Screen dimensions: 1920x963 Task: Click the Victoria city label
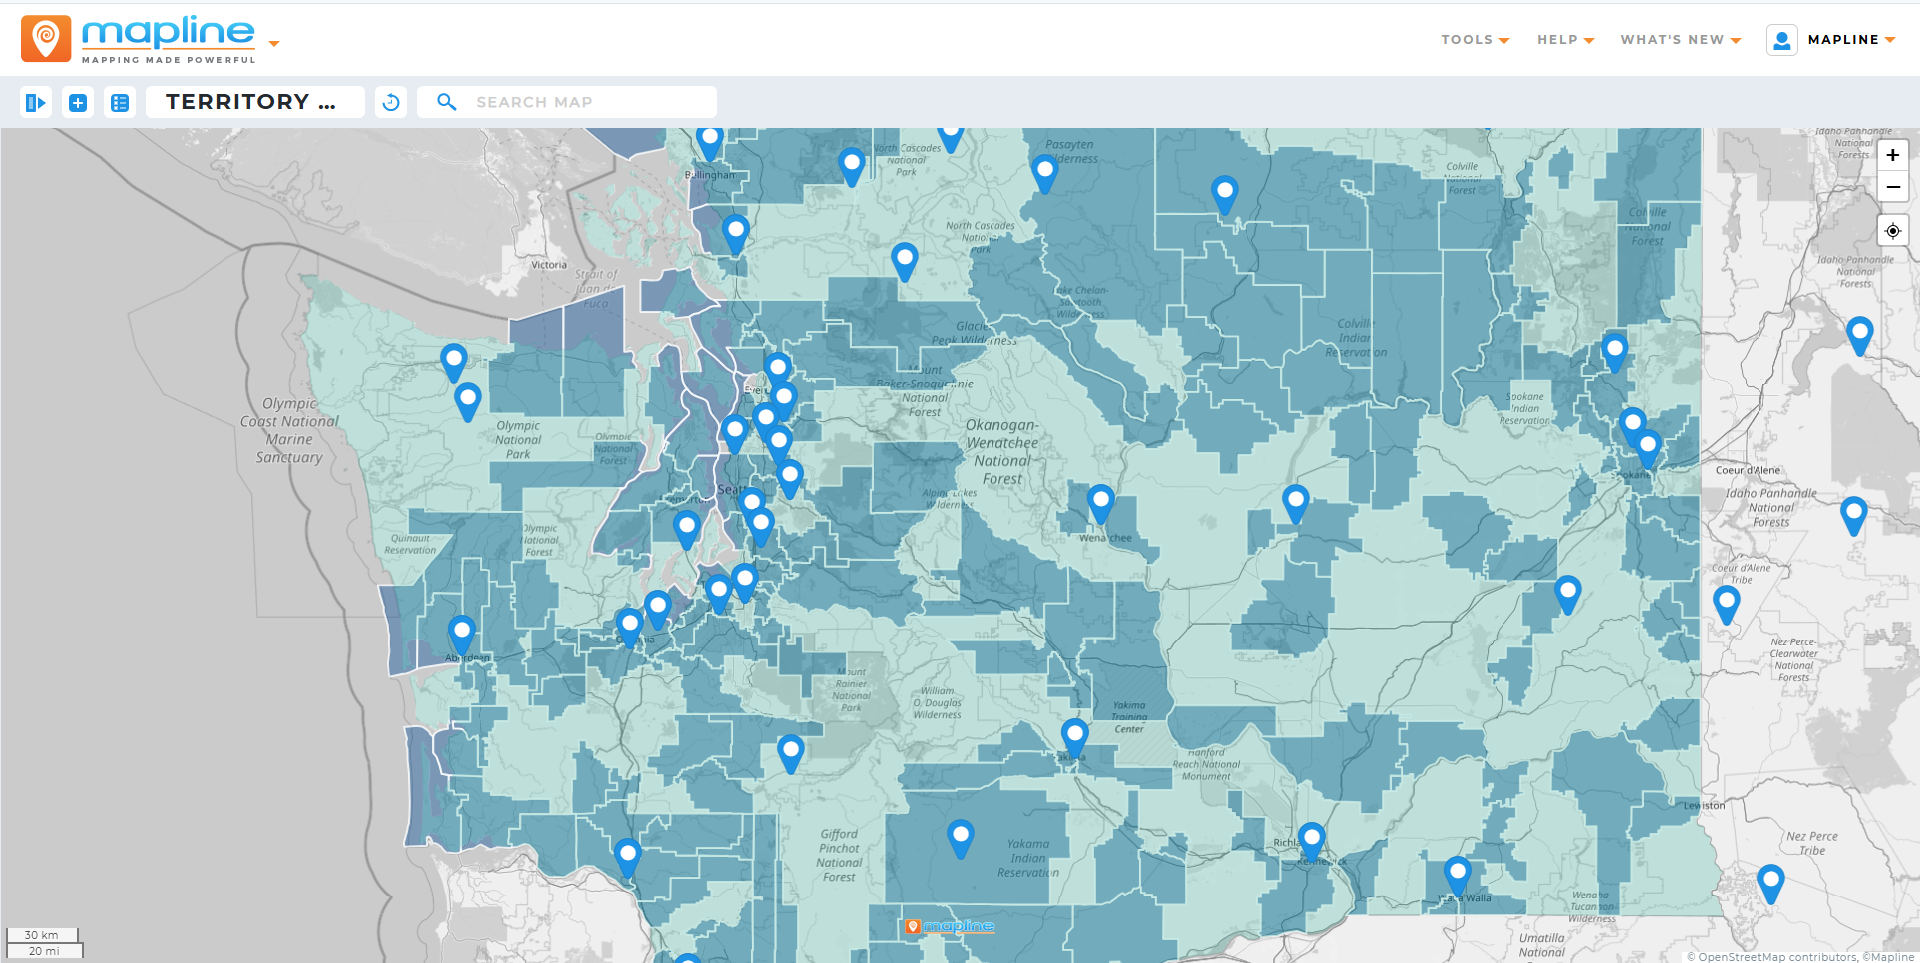pyautogui.click(x=549, y=265)
